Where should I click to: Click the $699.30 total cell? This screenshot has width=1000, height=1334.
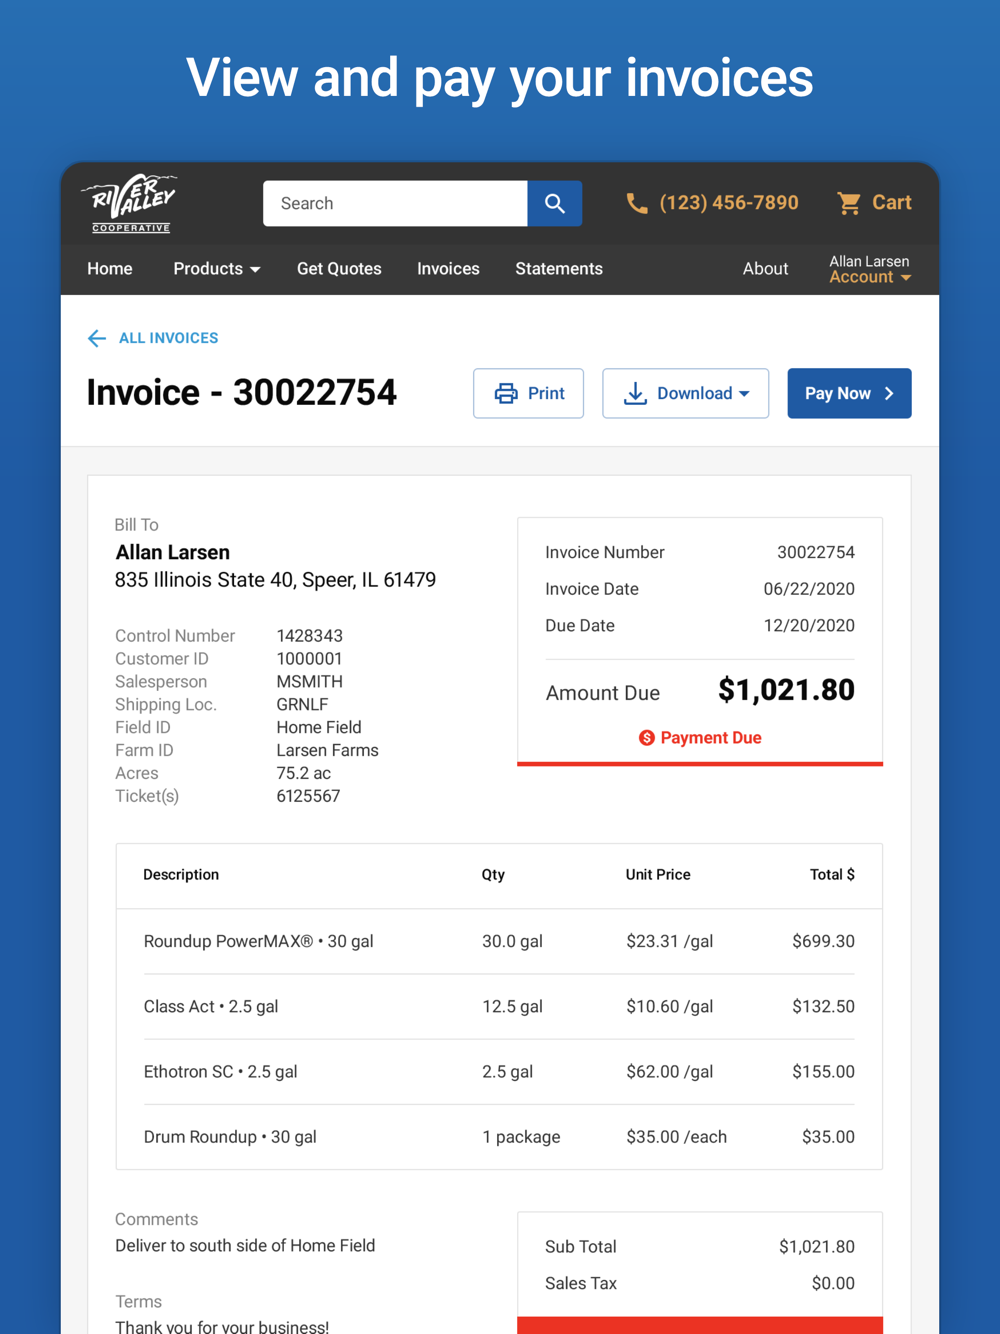(x=823, y=942)
